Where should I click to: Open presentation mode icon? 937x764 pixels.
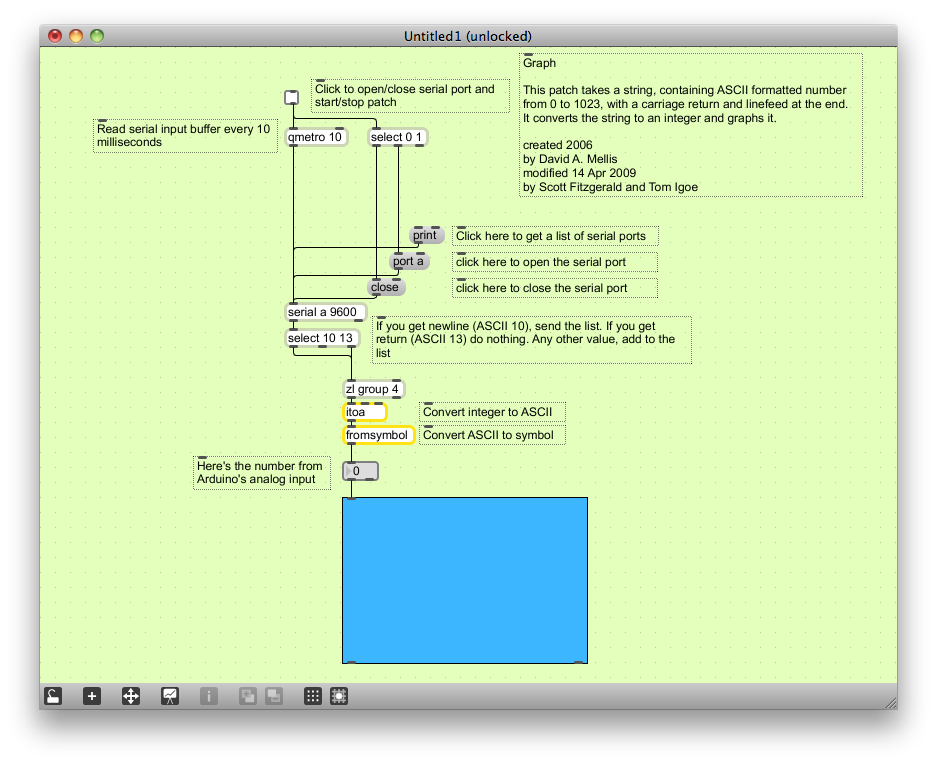coord(170,696)
